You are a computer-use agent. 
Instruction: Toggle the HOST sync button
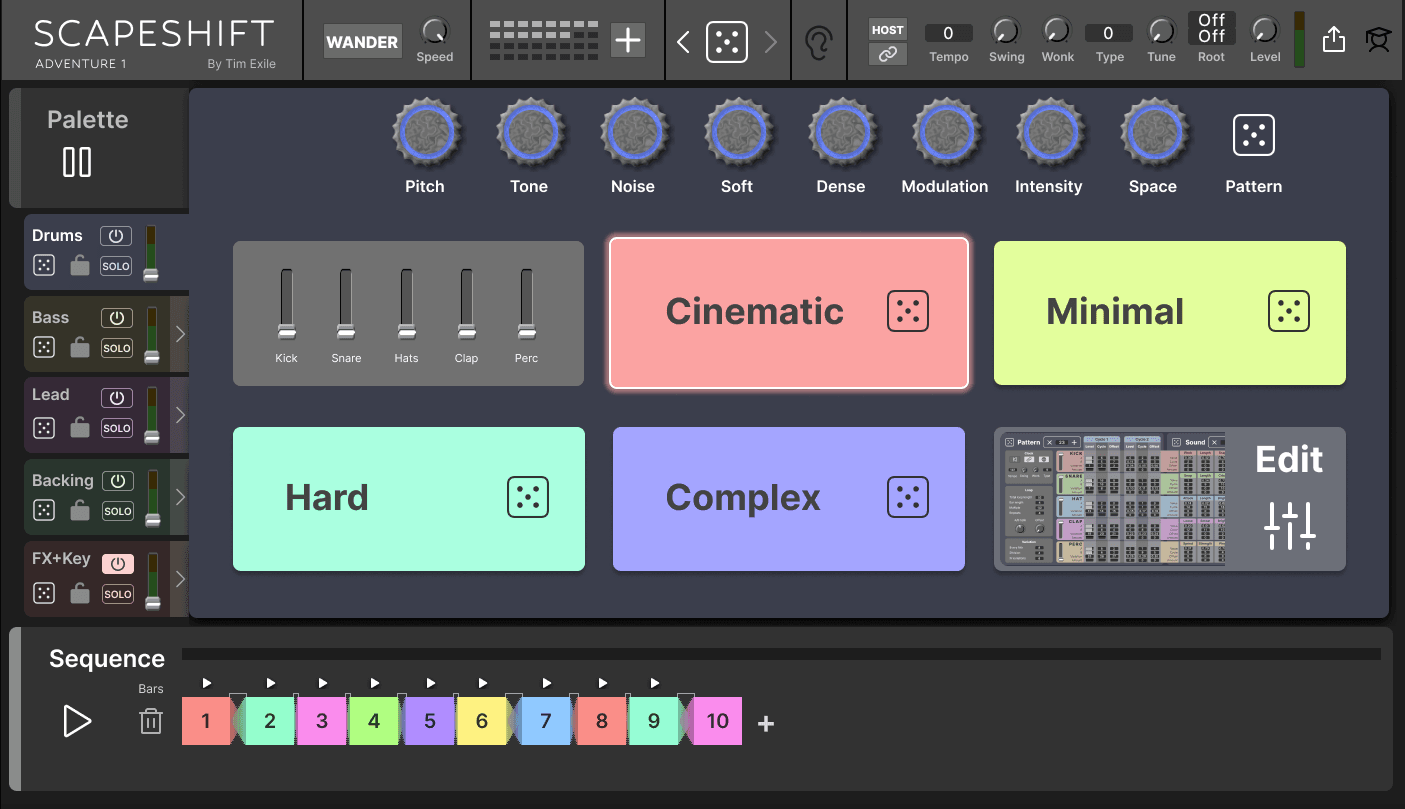[888, 30]
